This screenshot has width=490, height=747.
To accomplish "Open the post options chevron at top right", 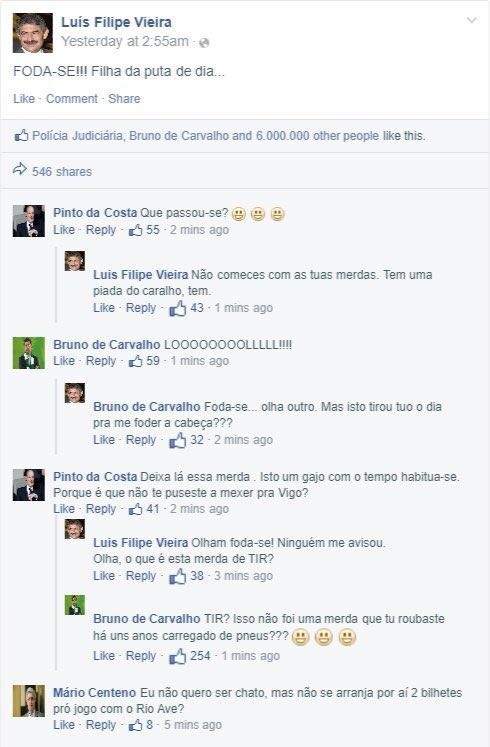I will (471, 20).
